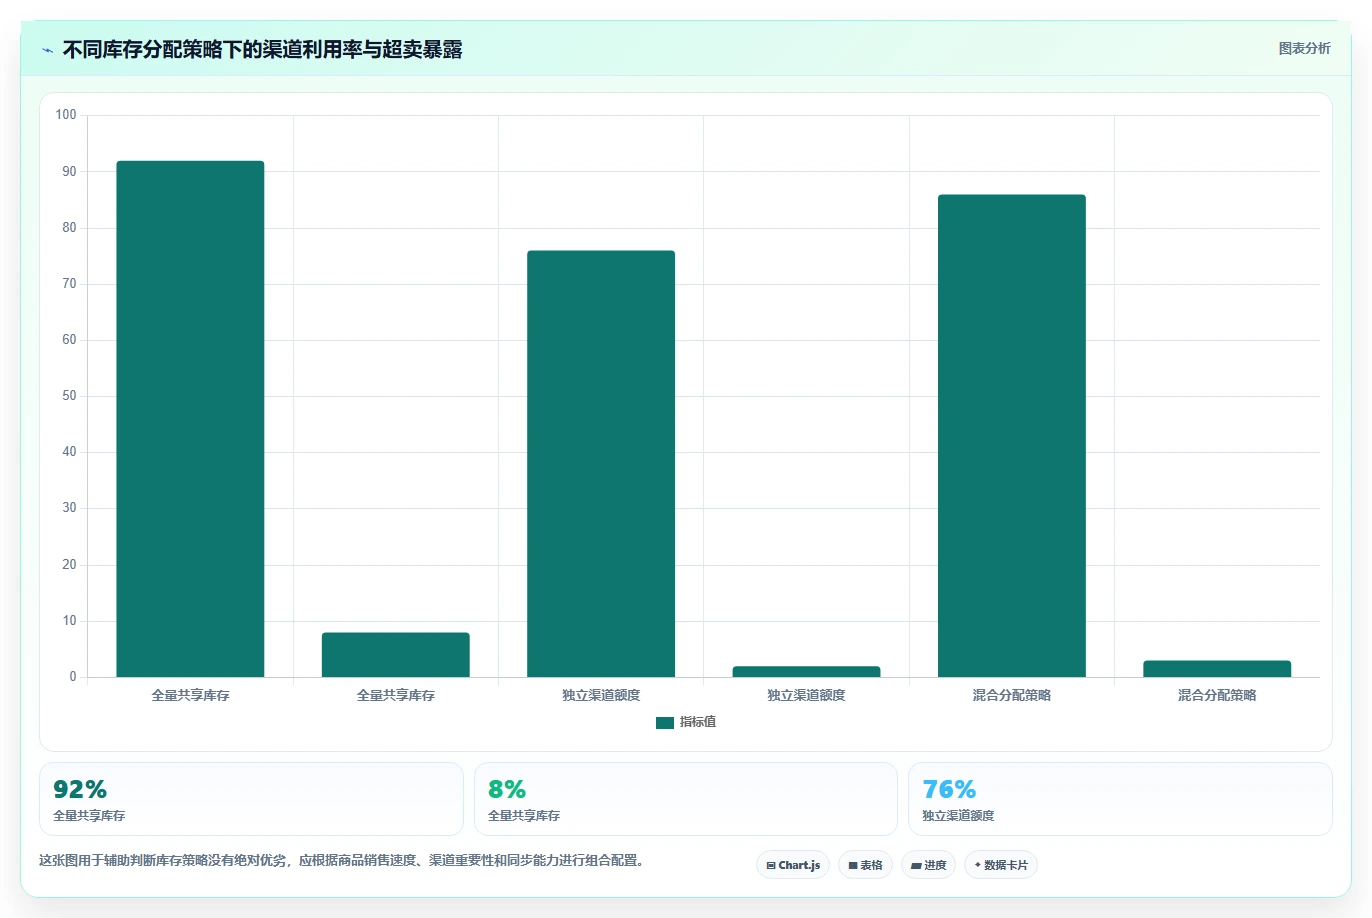
Task: Click the y-axis label 10
Action: pos(69,621)
